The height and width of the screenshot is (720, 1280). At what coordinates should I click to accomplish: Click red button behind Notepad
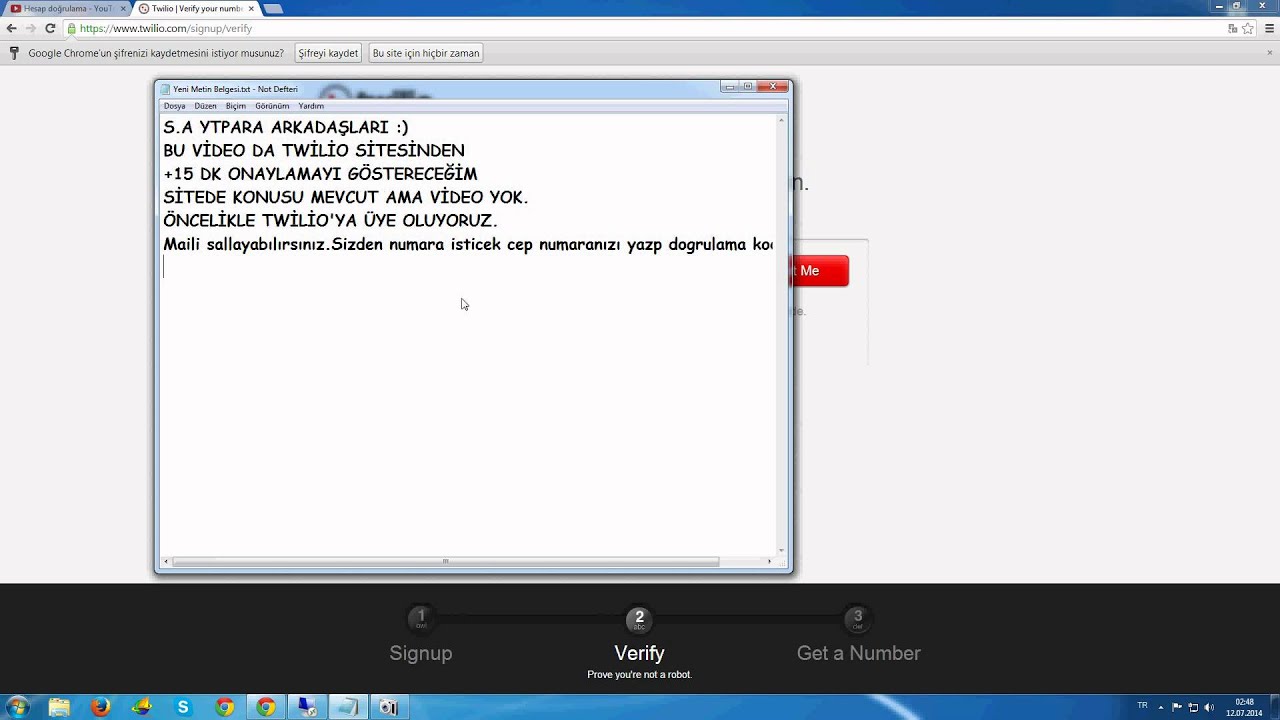pyautogui.click(x=820, y=271)
